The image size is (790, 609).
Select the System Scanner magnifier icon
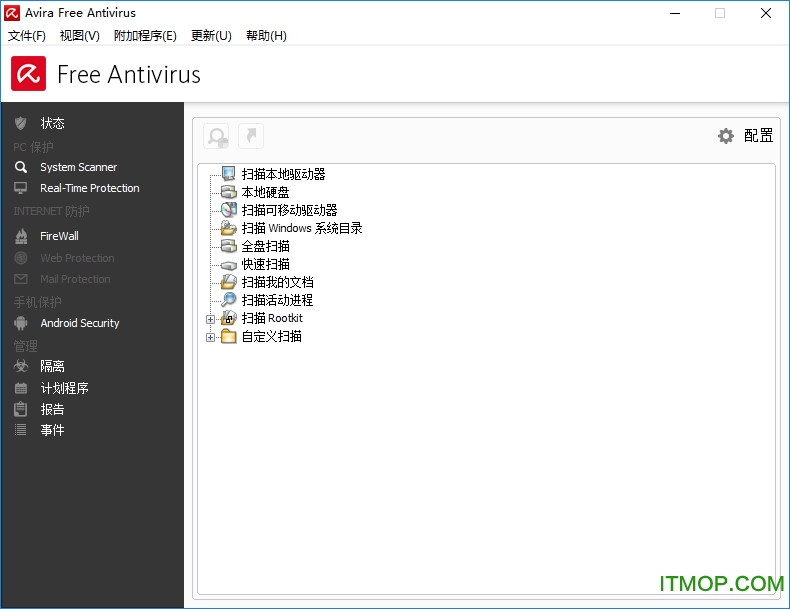(21, 167)
